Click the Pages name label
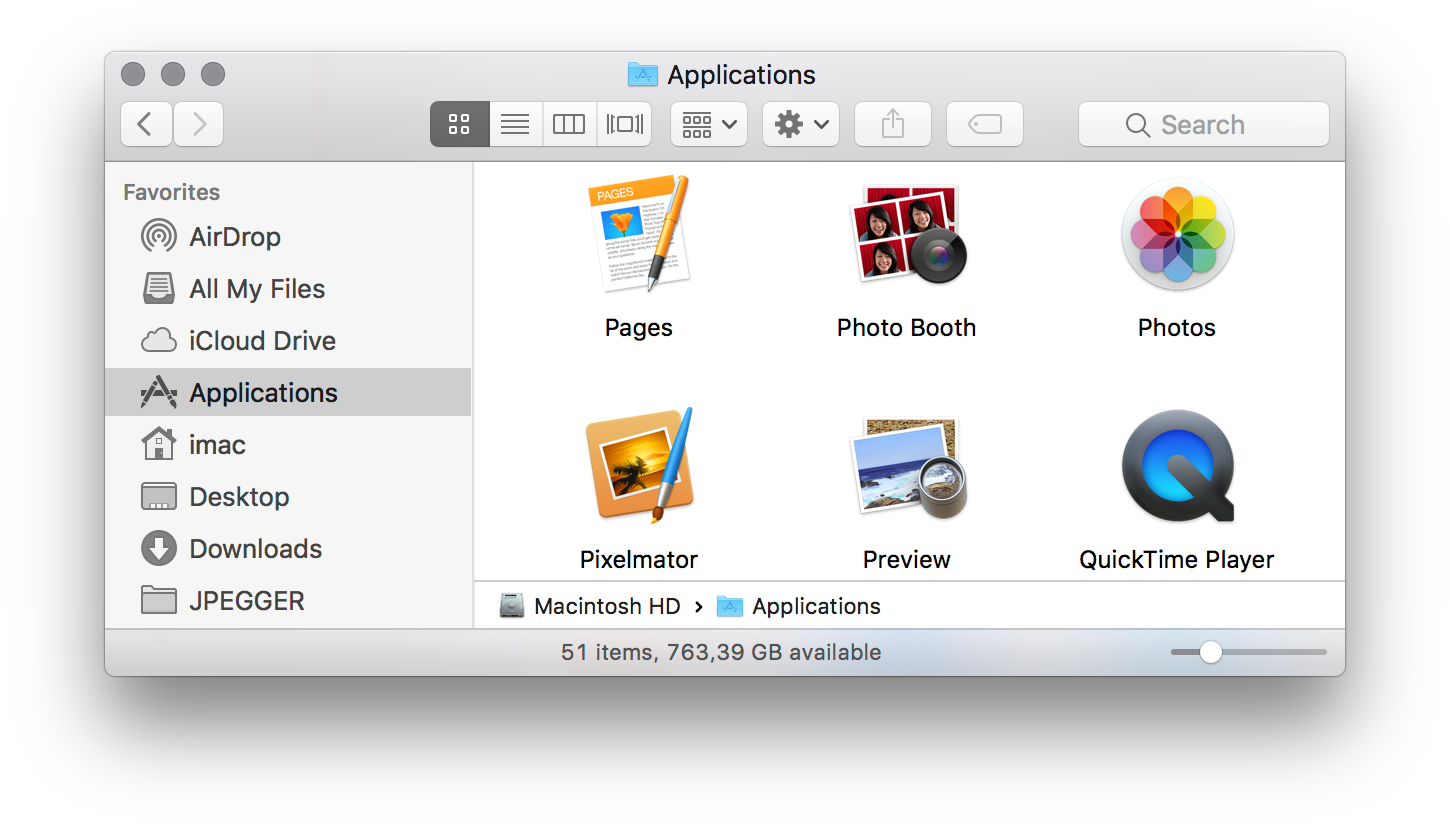The height and width of the screenshot is (824, 1450). click(639, 328)
